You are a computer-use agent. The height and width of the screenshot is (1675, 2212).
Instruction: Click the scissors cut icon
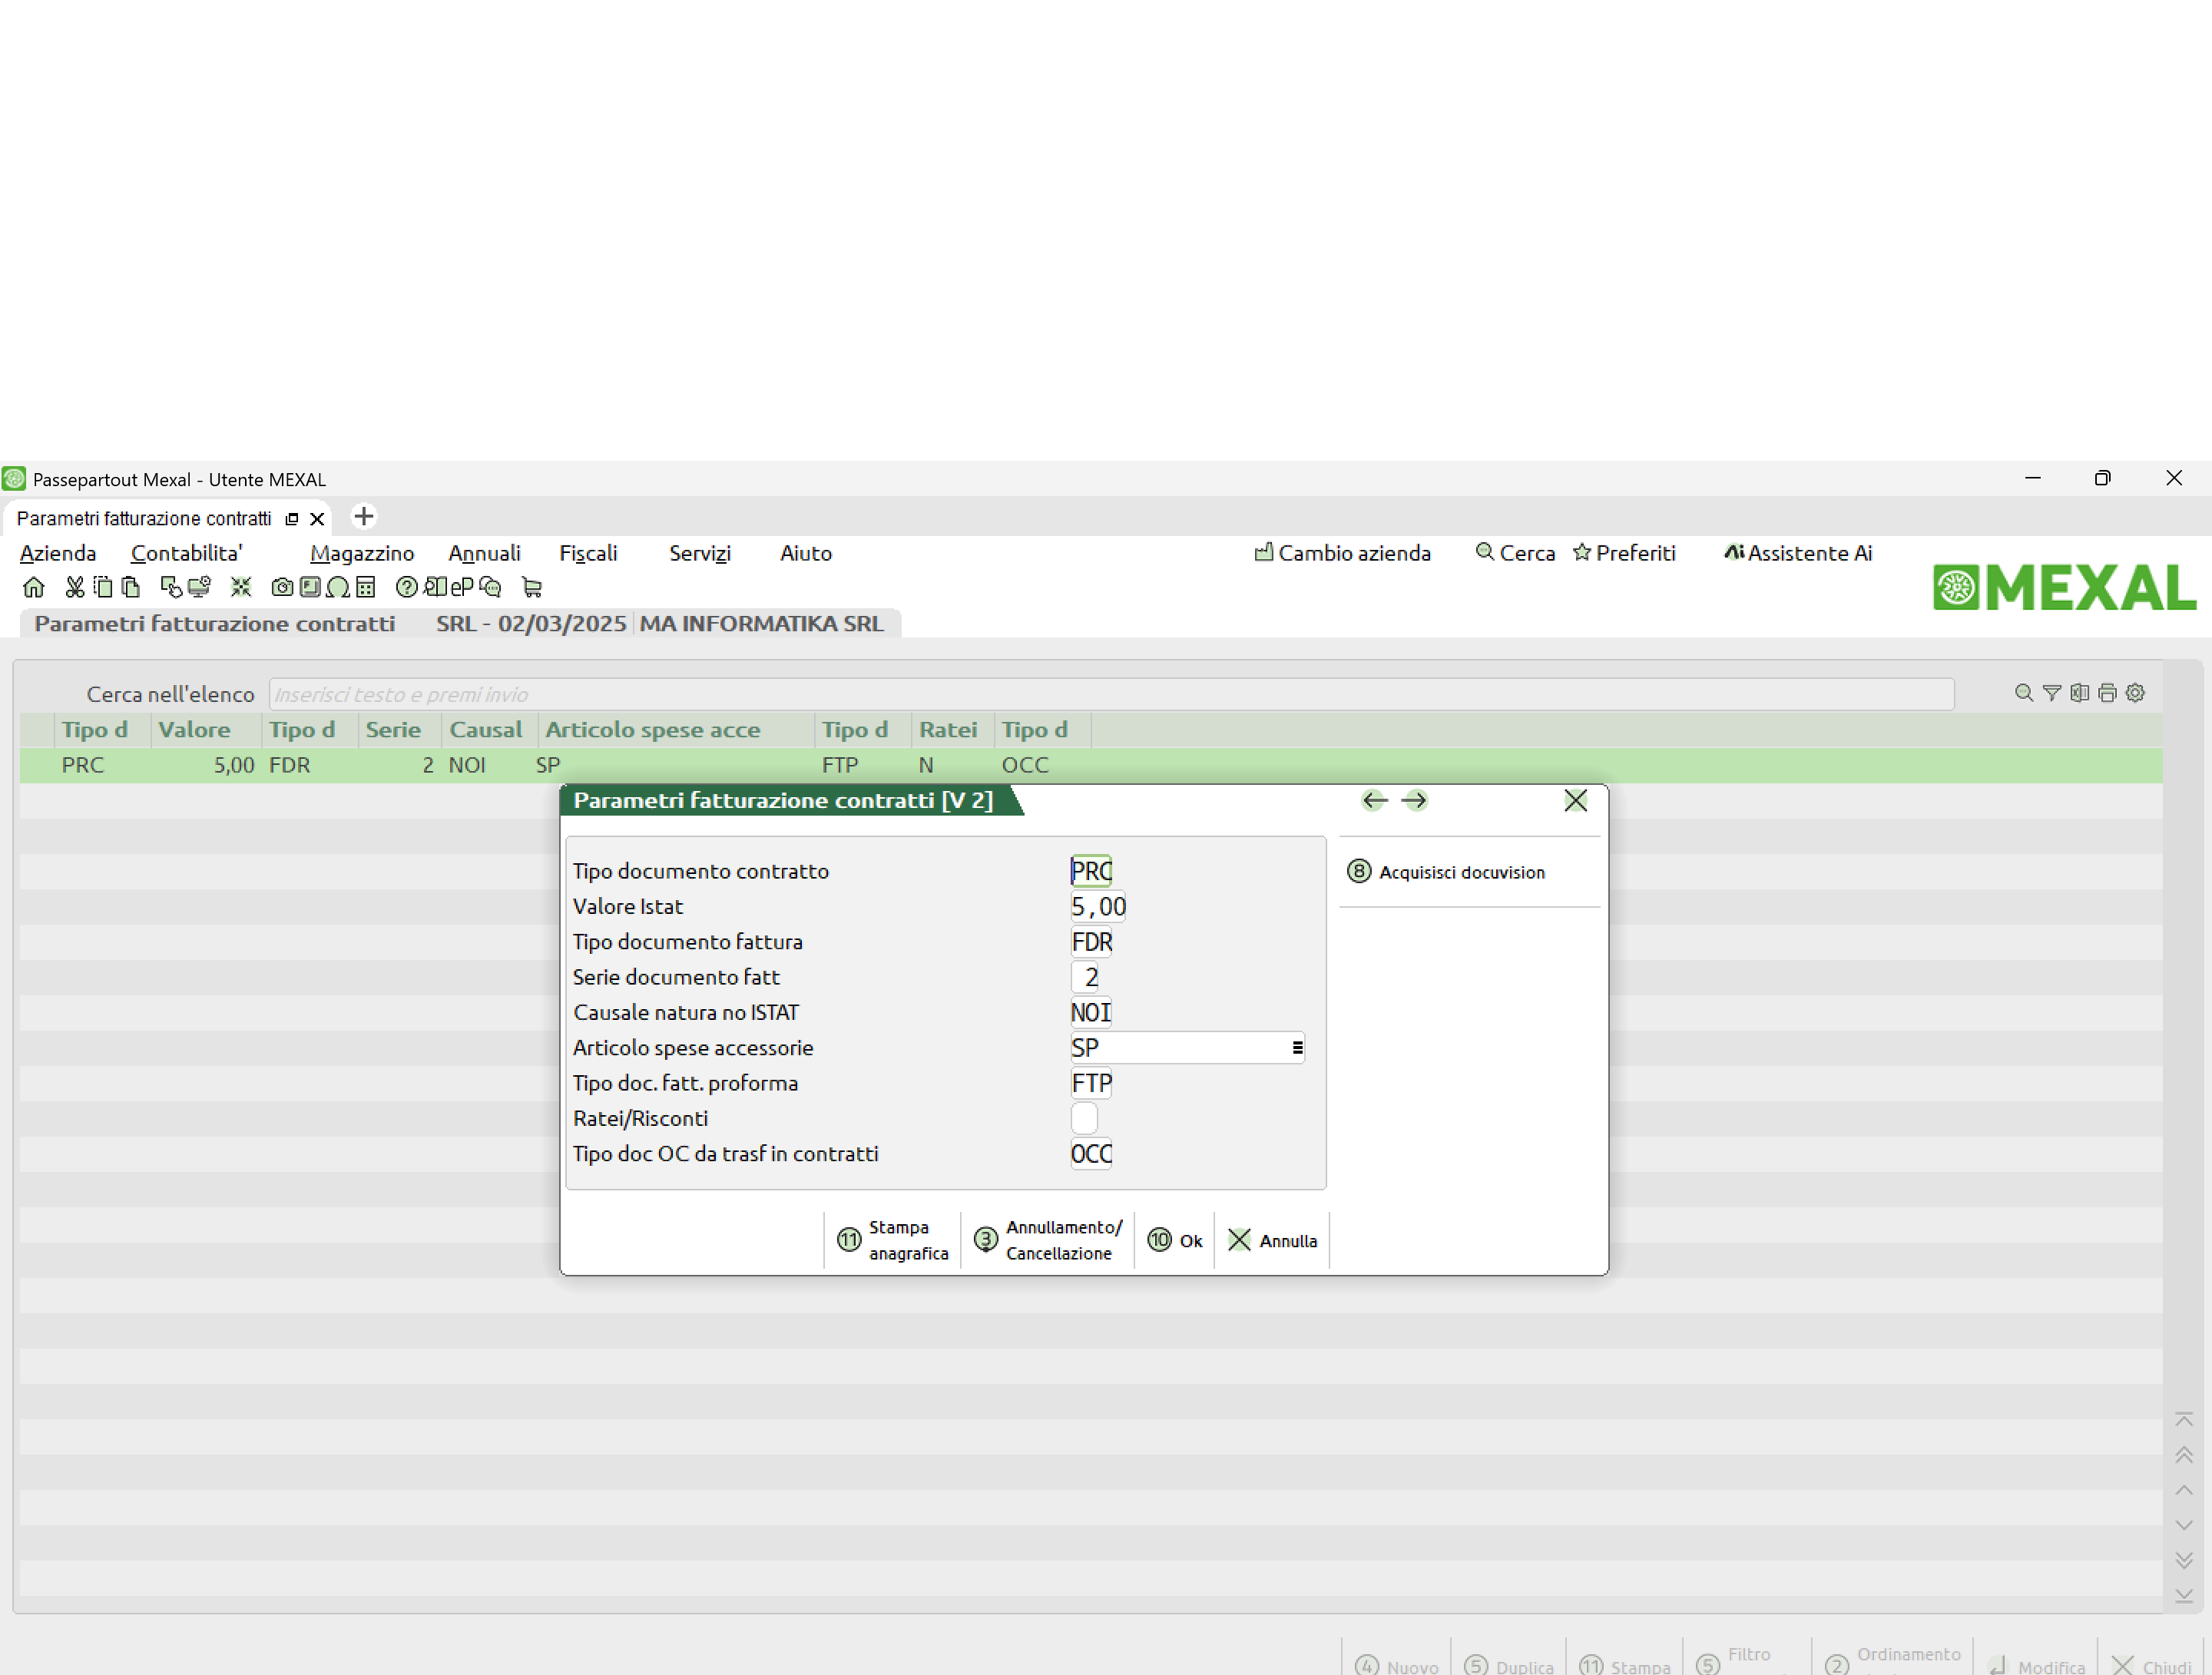point(74,587)
